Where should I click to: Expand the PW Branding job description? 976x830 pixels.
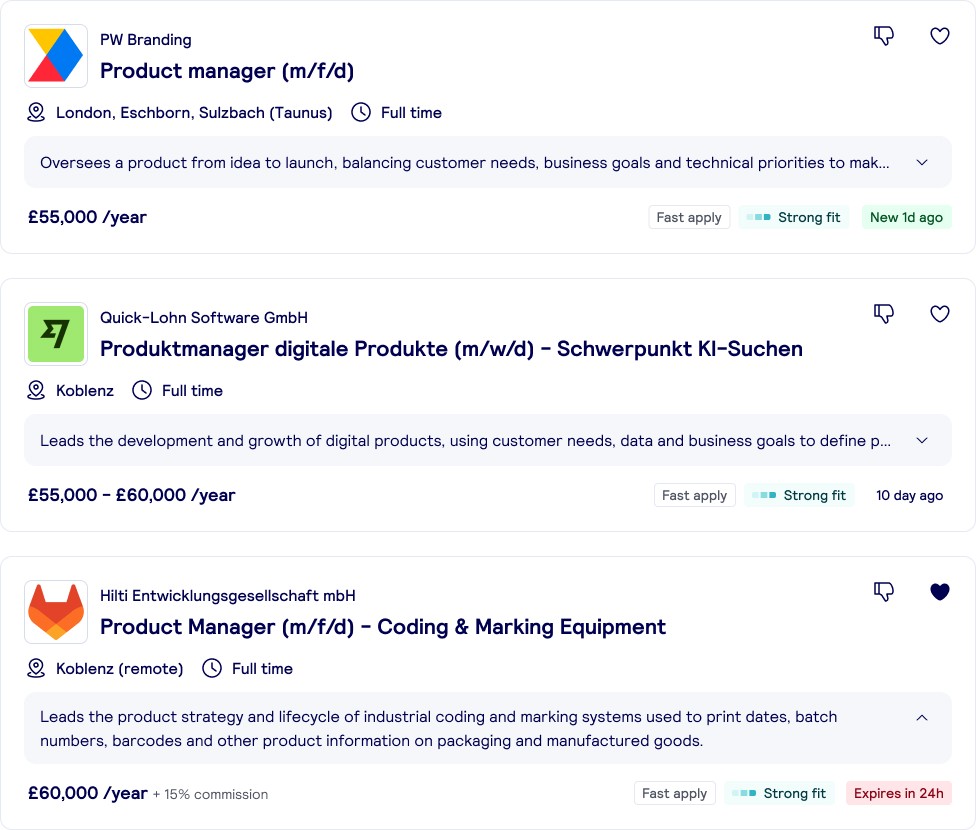click(x=922, y=163)
